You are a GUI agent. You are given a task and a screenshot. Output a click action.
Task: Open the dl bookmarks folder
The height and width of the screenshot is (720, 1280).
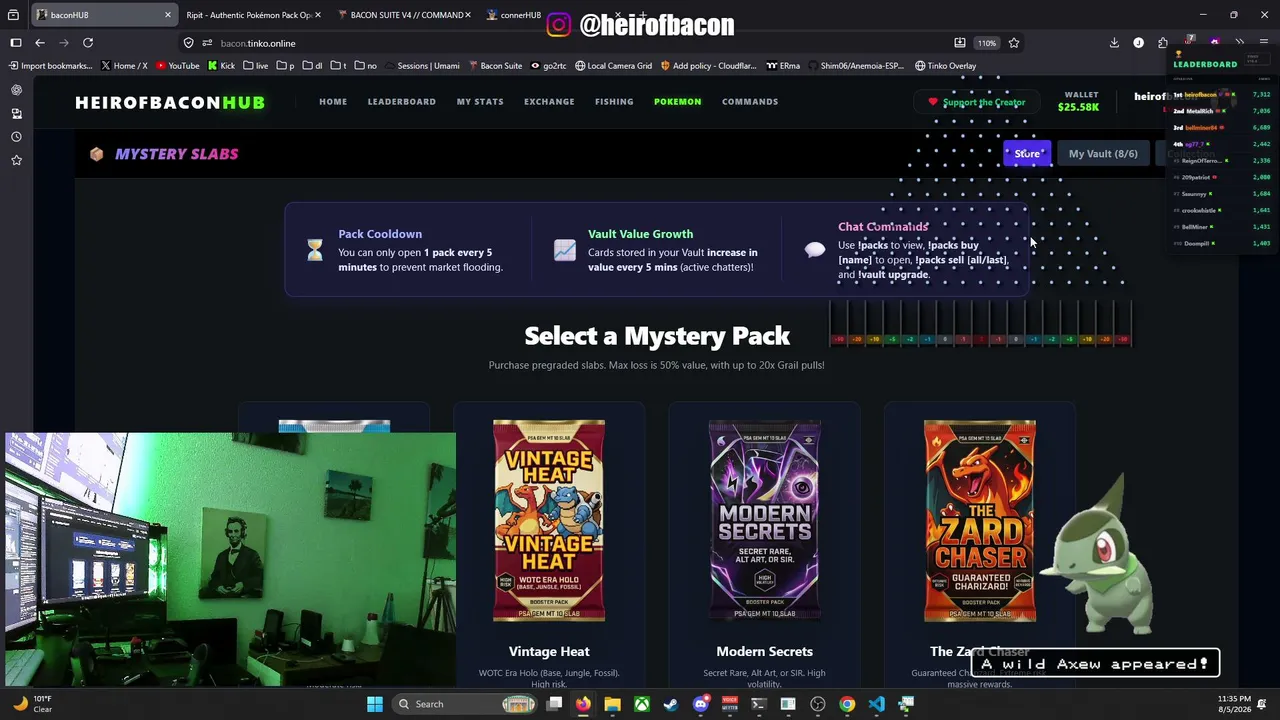(313, 66)
